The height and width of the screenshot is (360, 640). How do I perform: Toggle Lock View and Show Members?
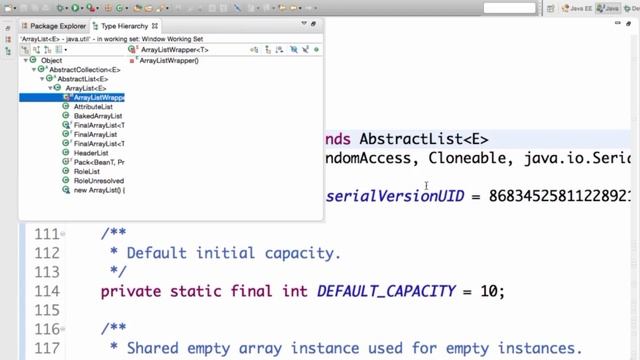tap(254, 50)
